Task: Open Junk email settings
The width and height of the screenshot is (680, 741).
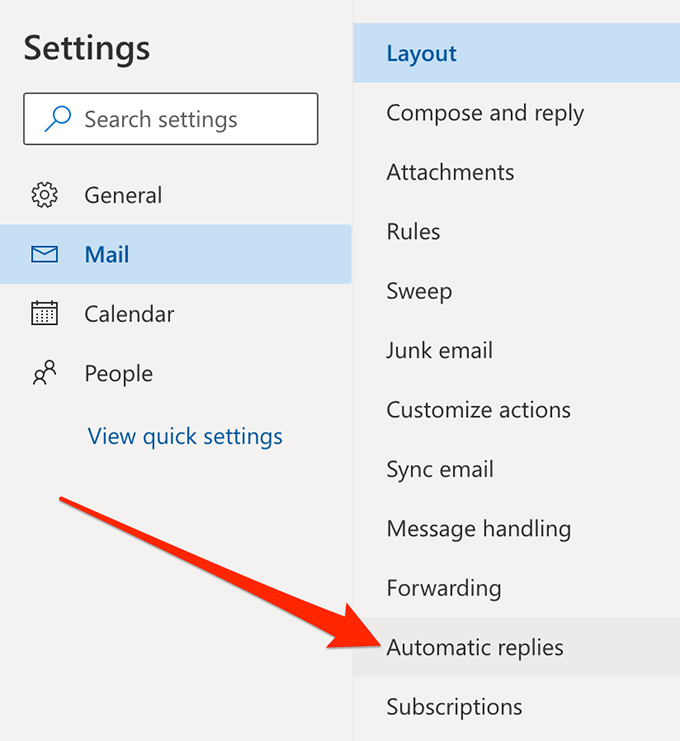Action: pos(516,350)
